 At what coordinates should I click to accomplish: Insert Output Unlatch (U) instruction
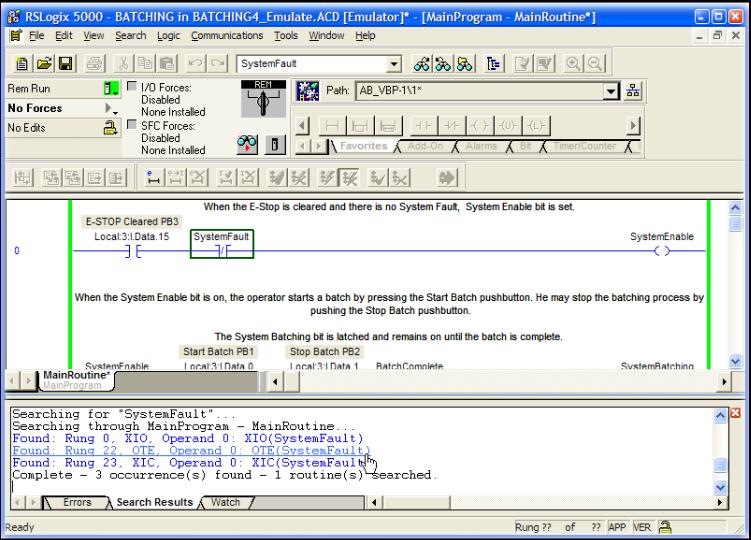508,126
